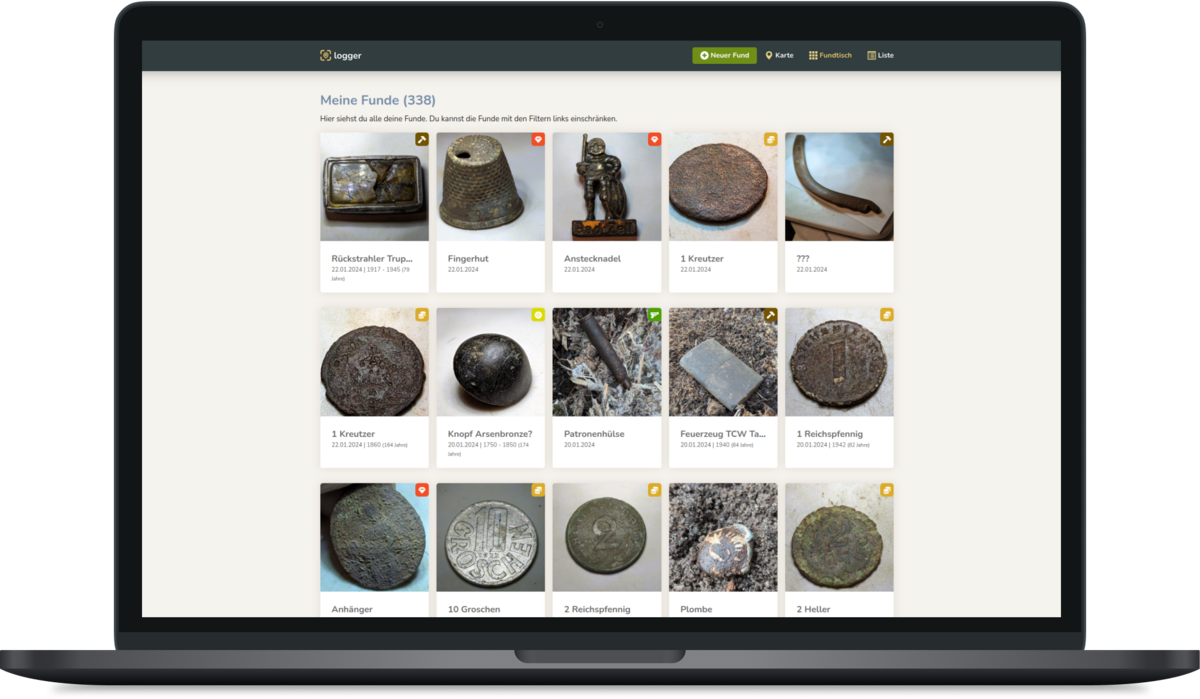Click the green gun badge on Patronenhülse

point(654,315)
